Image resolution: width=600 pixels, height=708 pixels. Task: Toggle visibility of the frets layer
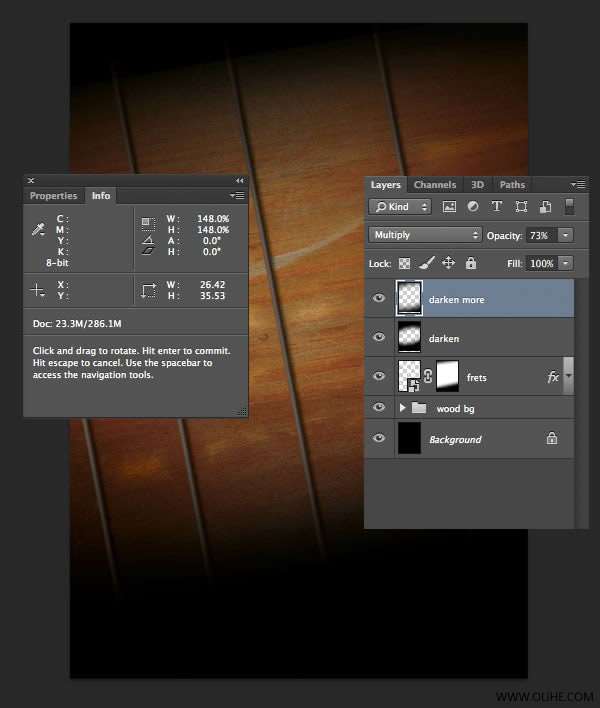[x=379, y=377]
